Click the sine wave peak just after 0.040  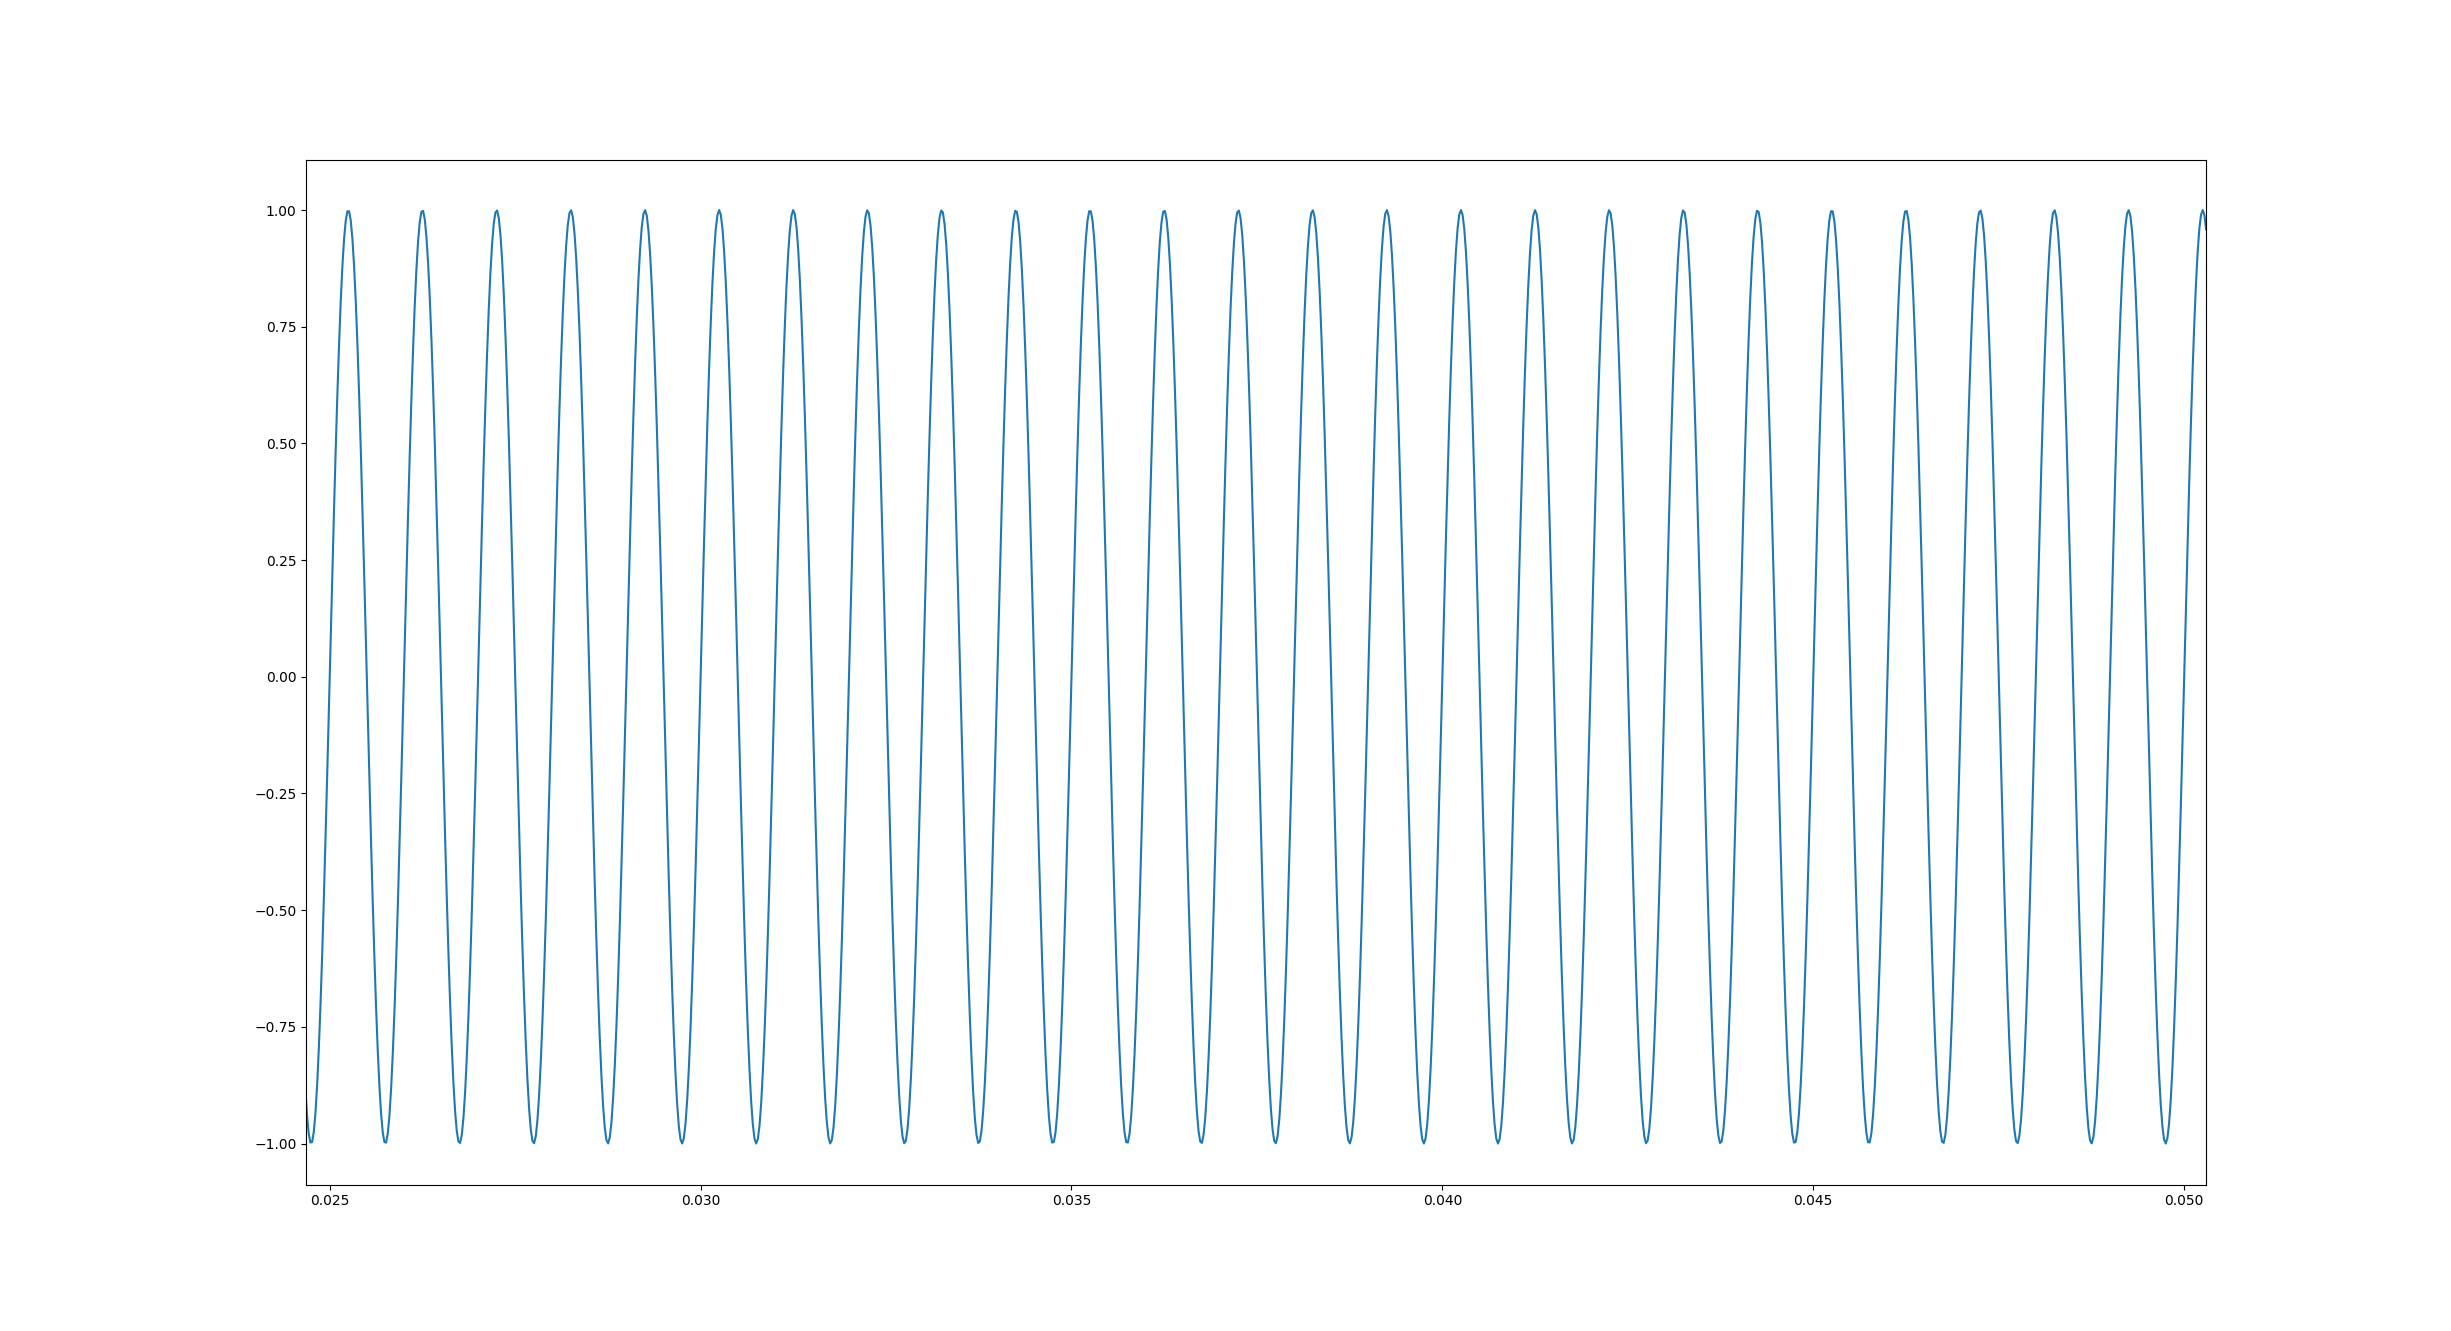[1461, 211]
